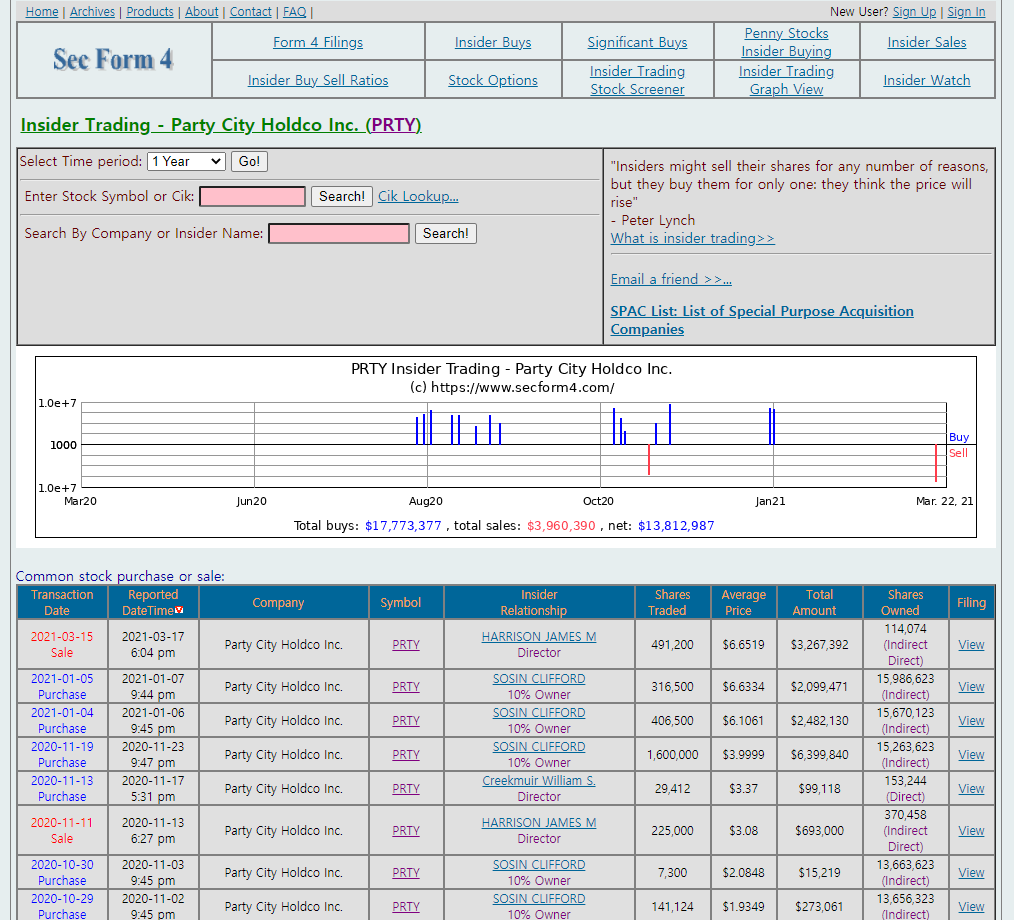1014x920 pixels.
Task: Go to Penny Stocks Insider Buying
Action: click(x=786, y=42)
